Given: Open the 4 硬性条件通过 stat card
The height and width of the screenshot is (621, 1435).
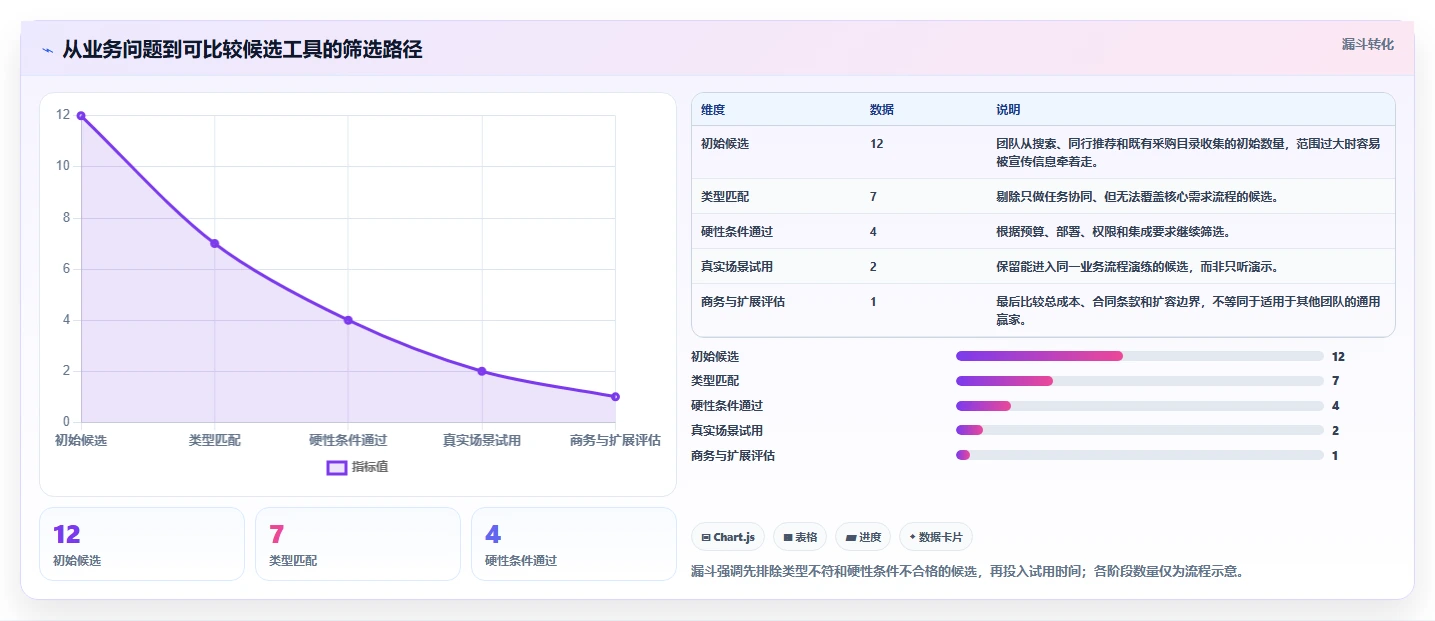Looking at the screenshot, I should [x=574, y=544].
